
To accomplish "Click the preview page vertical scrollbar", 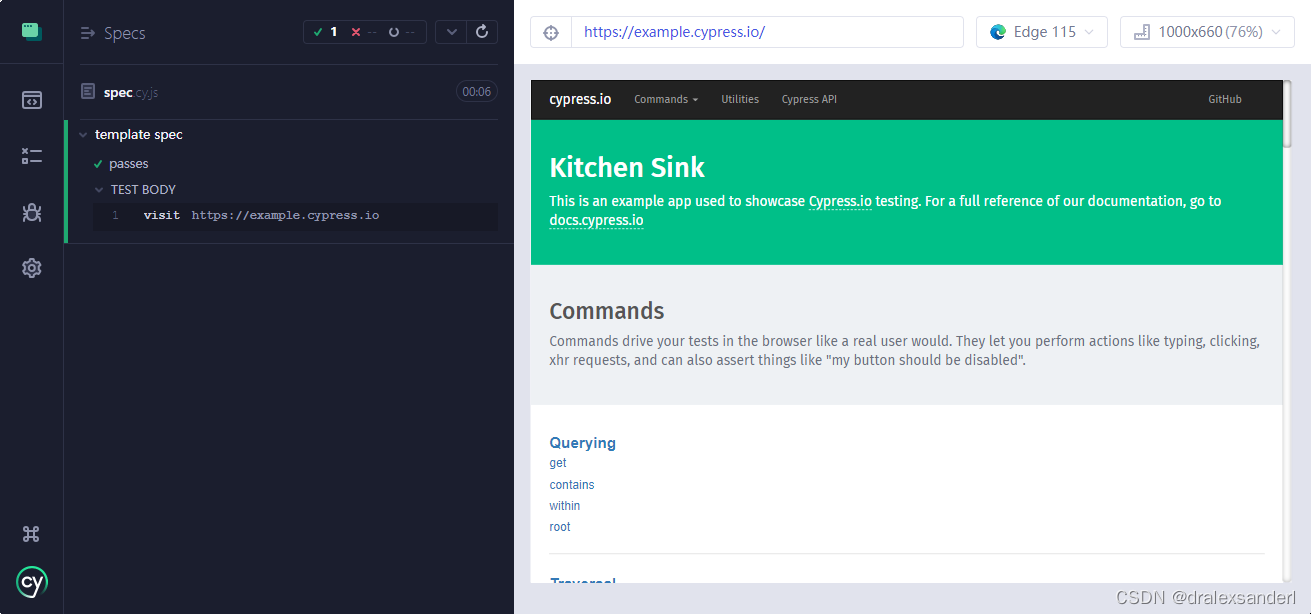I will (1288, 115).
